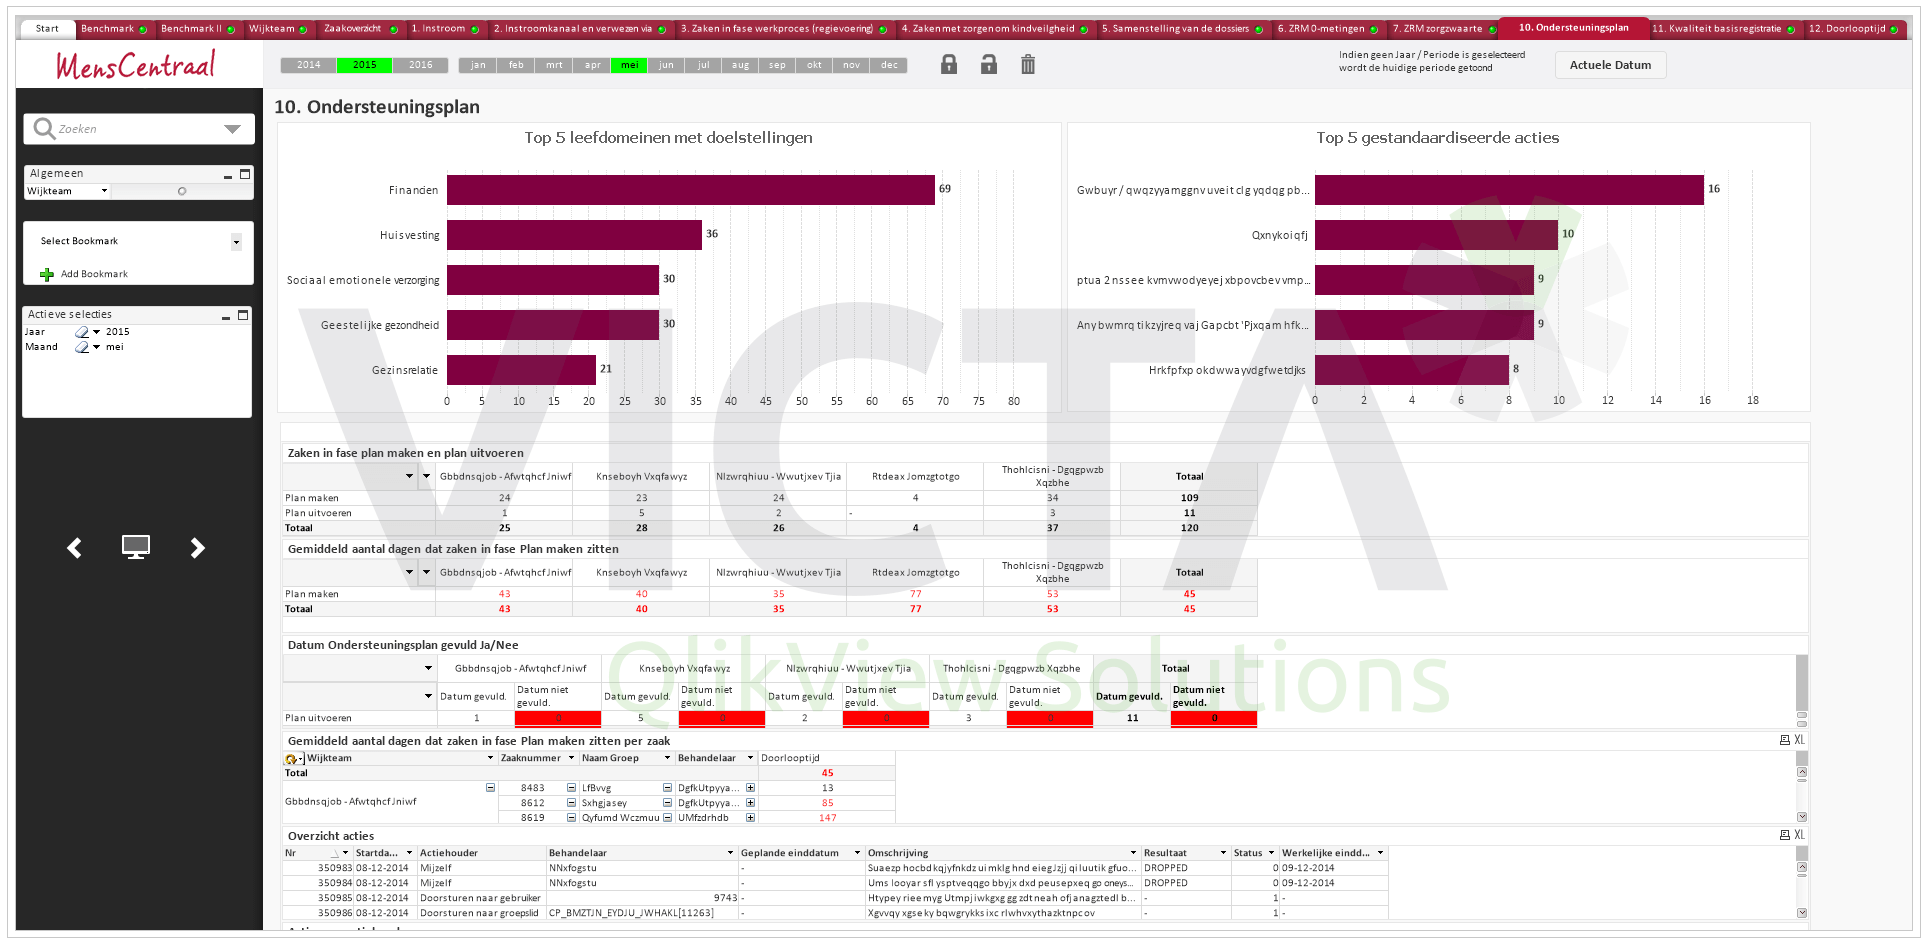Open the Resultaat column filter dropdown
This screenshot has height=946, width=1928.
(x=1223, y=853)
